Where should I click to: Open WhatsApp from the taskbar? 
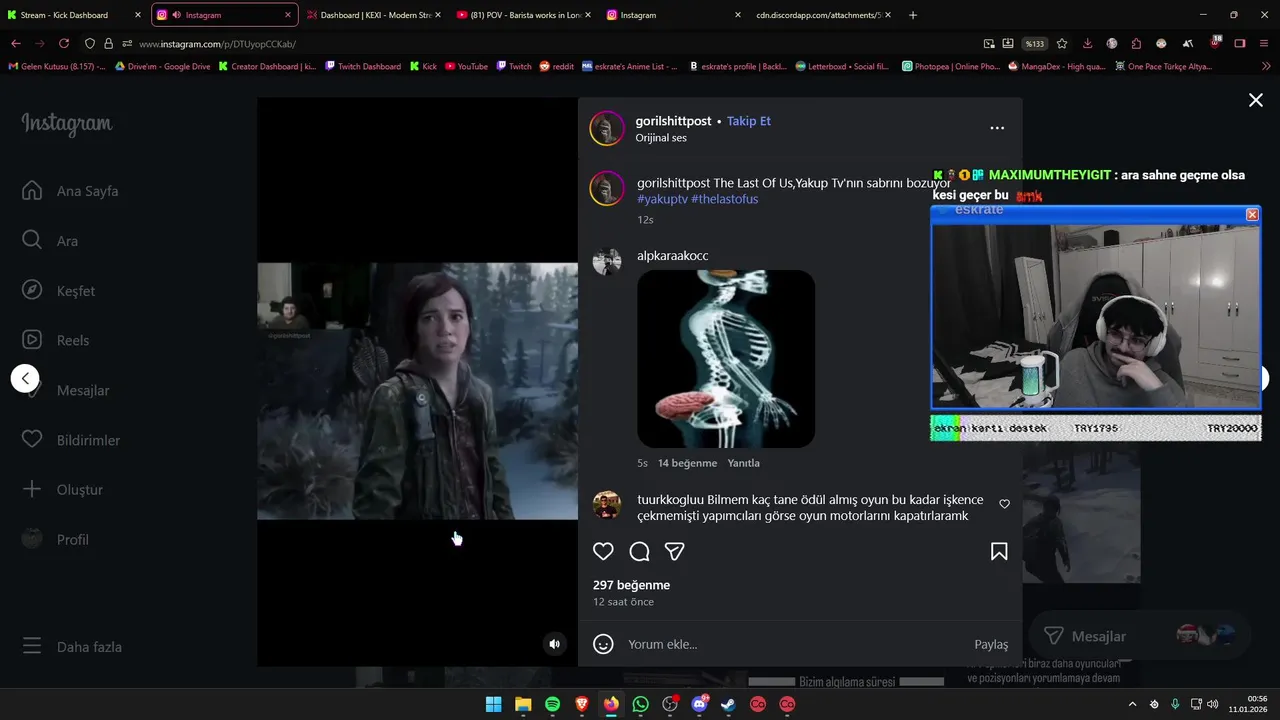click(x=641, y=704)
